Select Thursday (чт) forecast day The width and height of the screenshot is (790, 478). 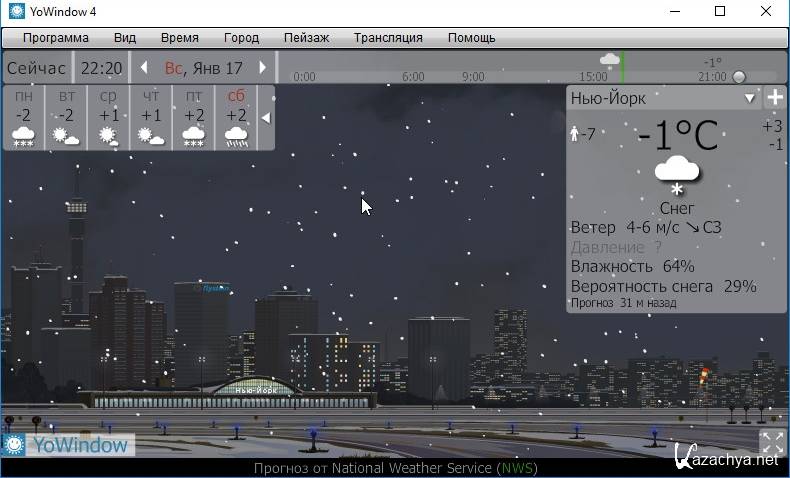151,118
